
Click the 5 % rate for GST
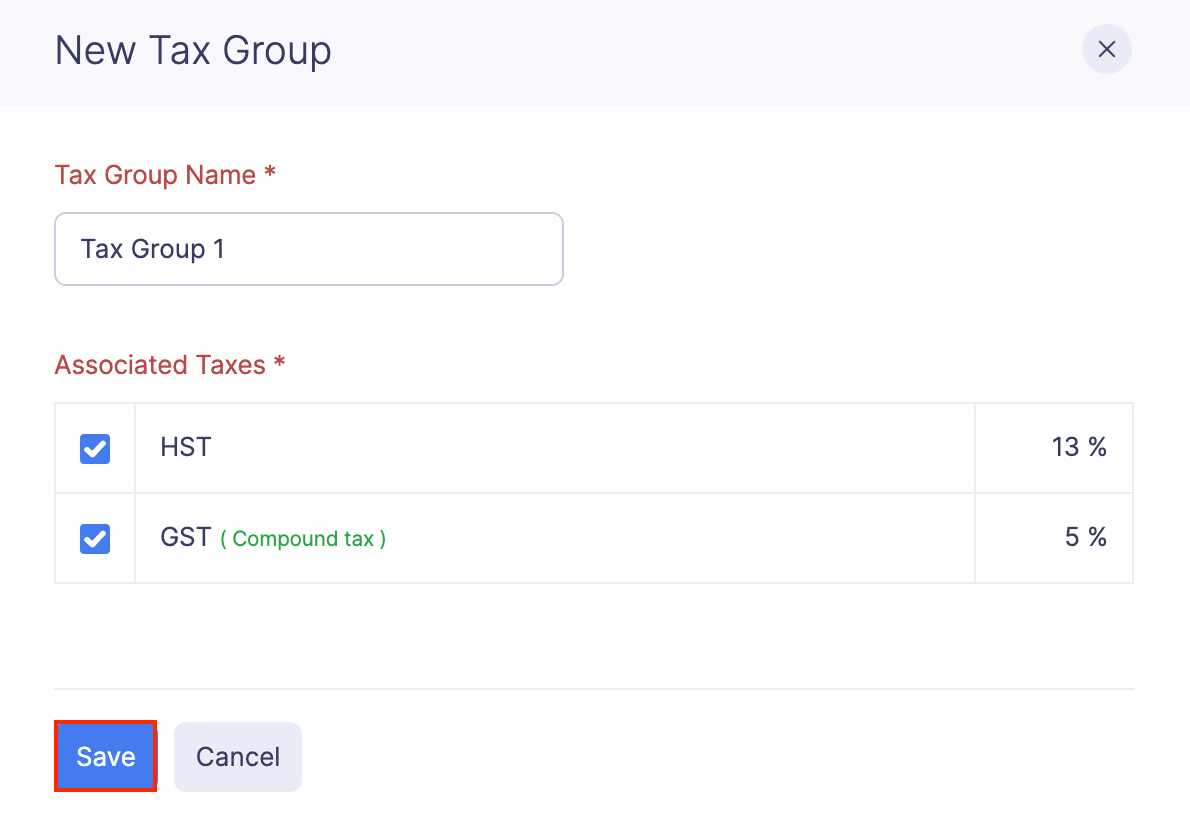point(1086,537)
